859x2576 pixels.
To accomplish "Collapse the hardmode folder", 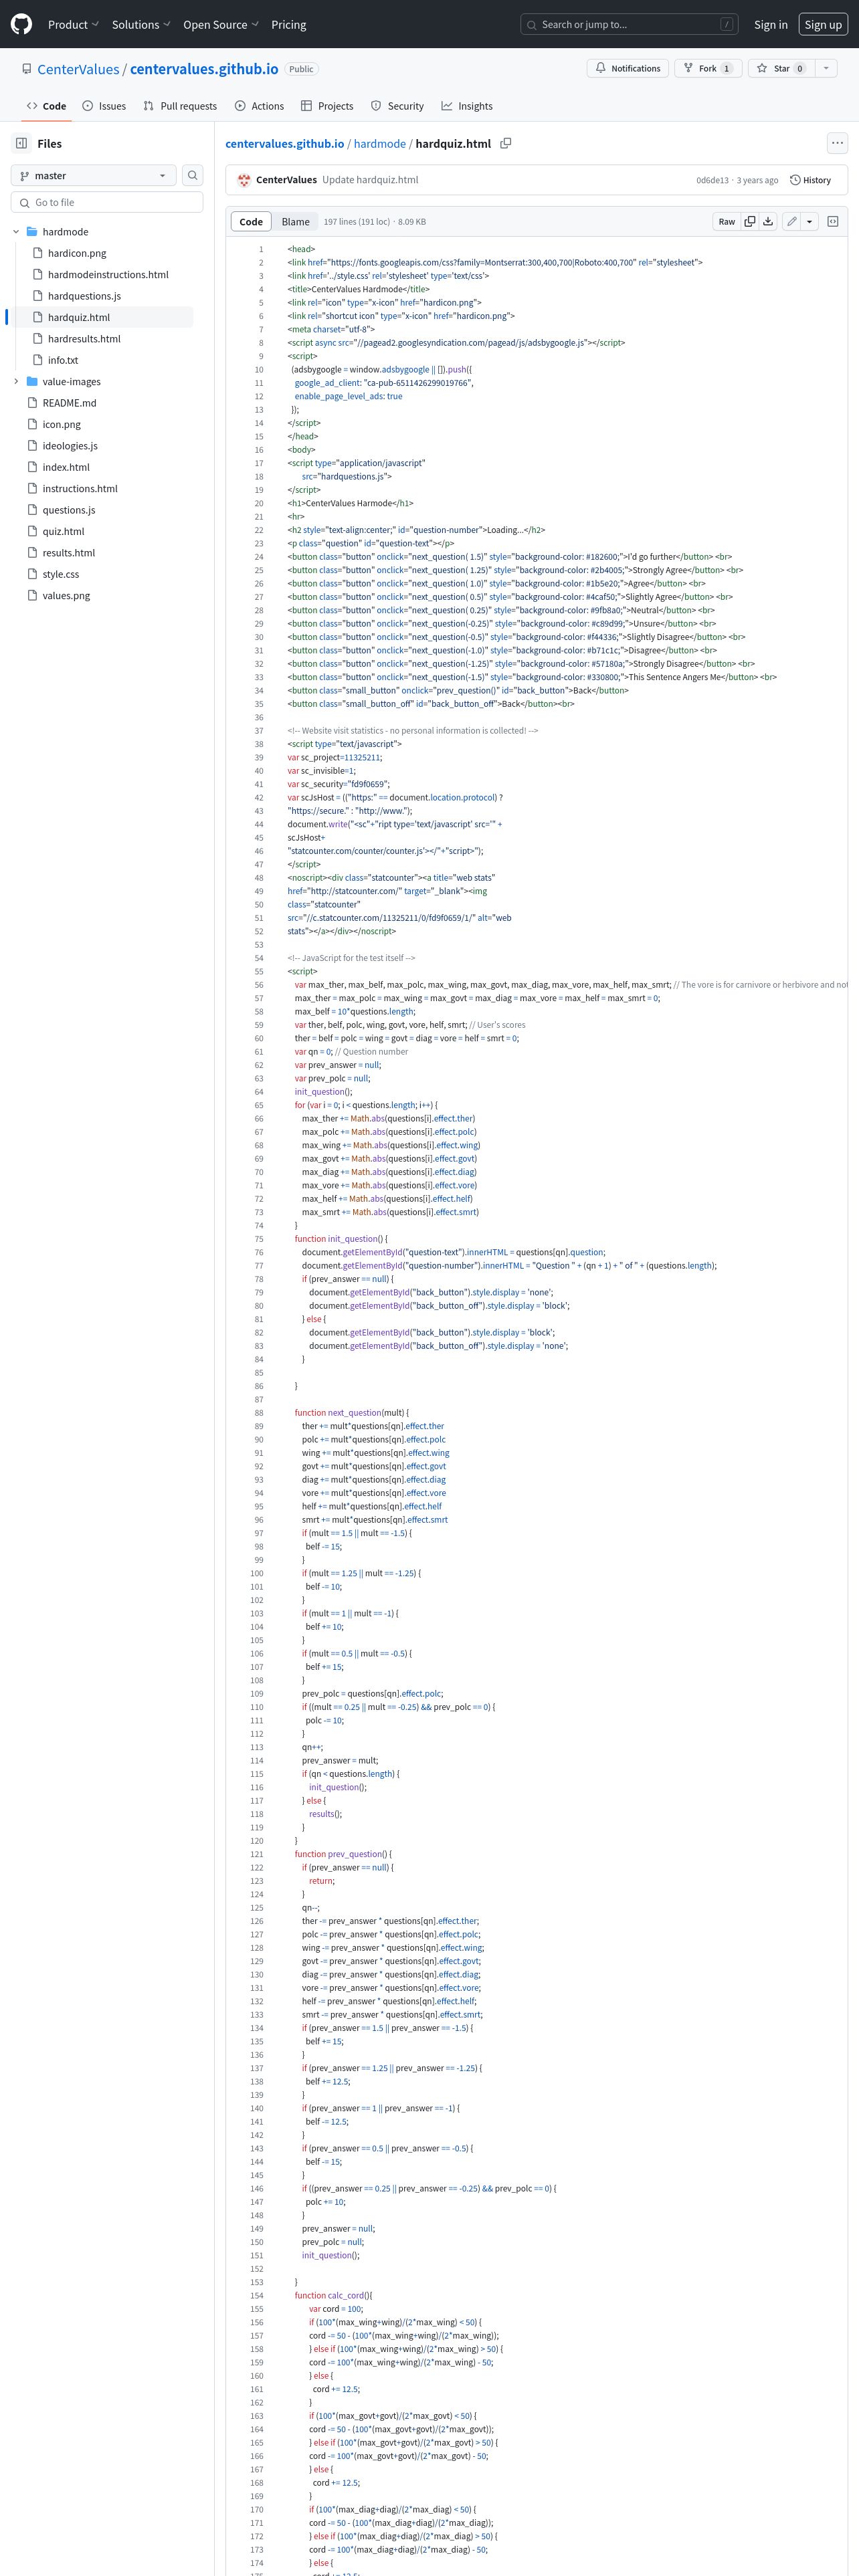I will 16,232.
